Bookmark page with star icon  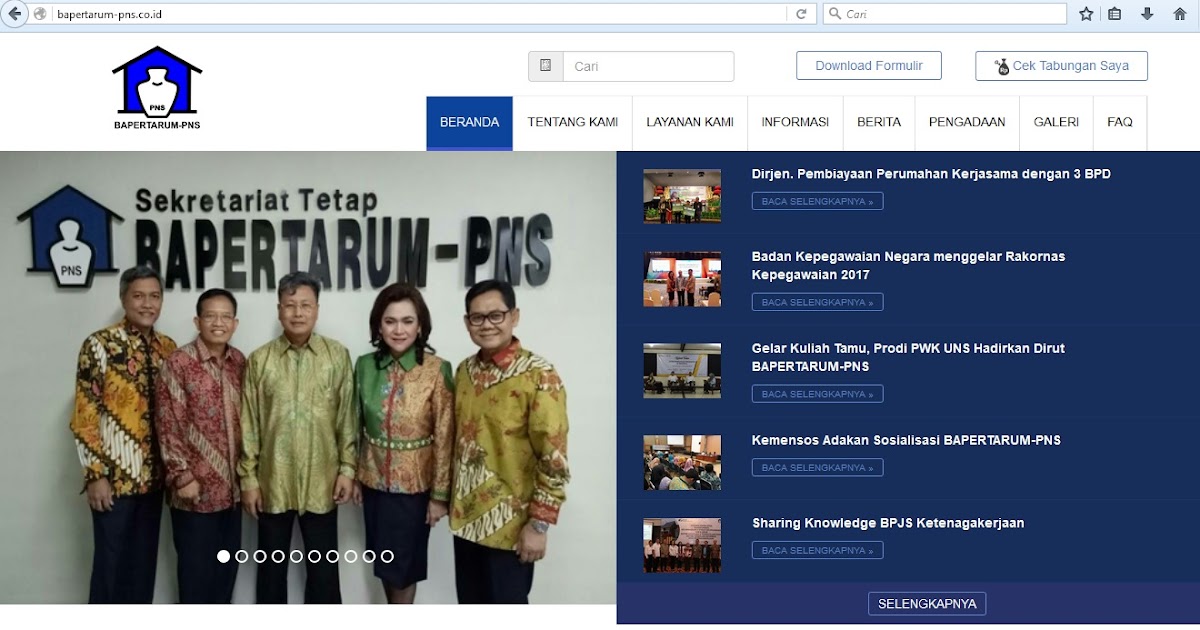tap(1086, 14)
